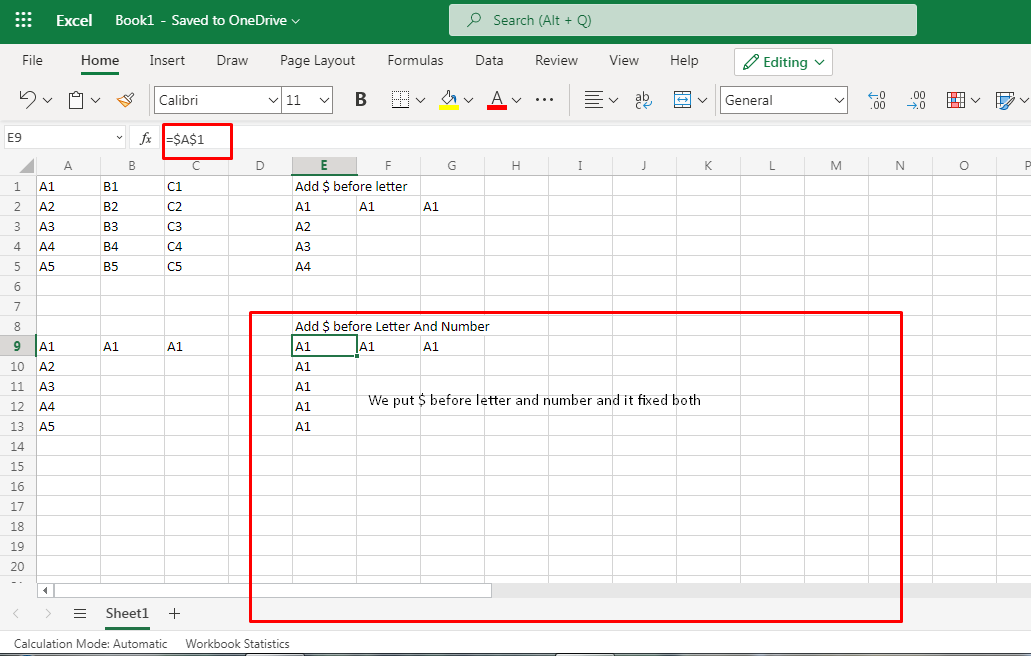Click Increase Decimal icon

click(x=917, y=100)
